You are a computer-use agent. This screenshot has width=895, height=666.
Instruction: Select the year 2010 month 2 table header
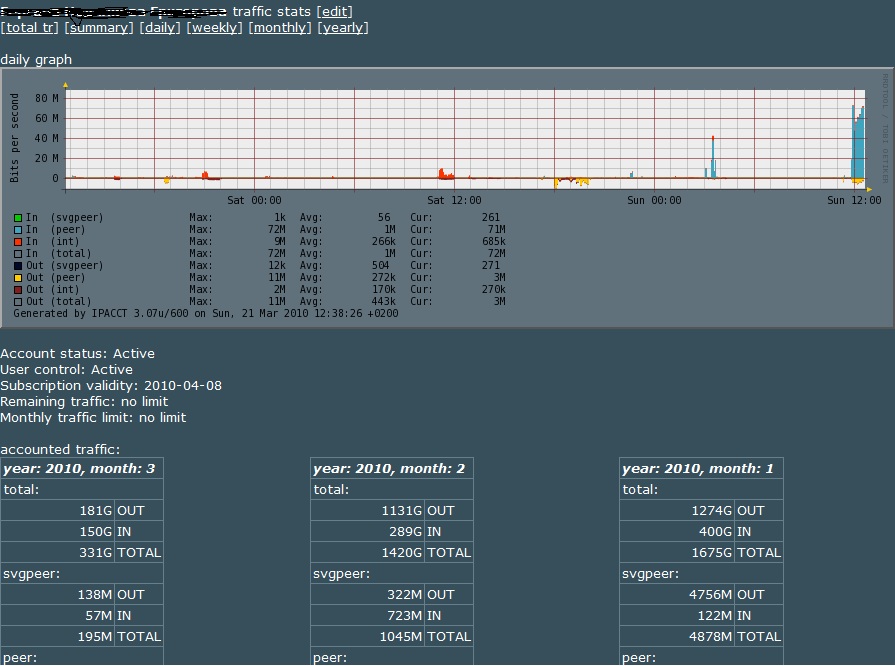[x=389, y=468]
